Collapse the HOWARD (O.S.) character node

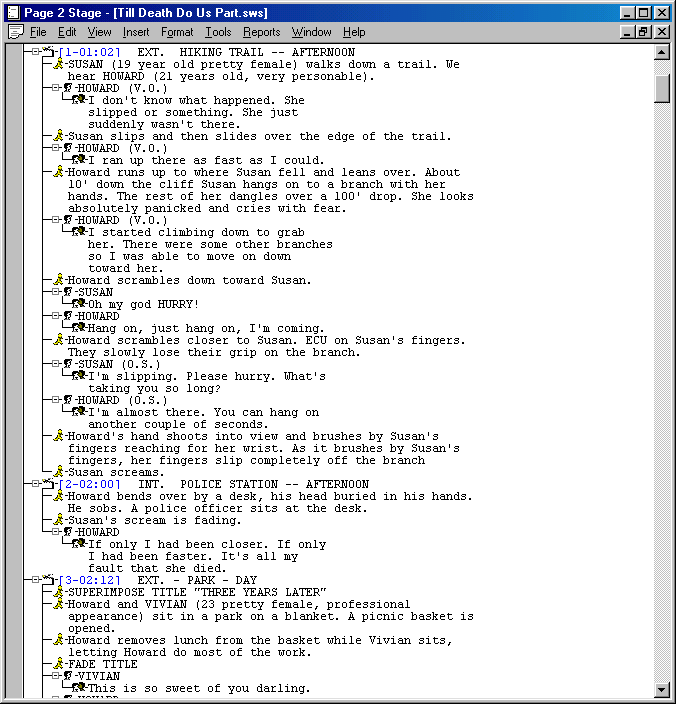[x=56, y=400]
